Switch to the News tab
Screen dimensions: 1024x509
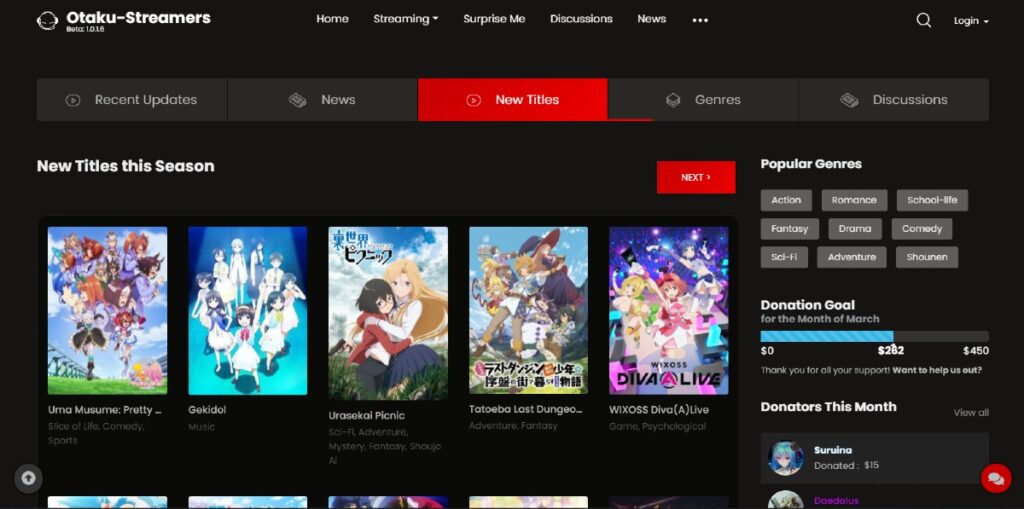323,100
